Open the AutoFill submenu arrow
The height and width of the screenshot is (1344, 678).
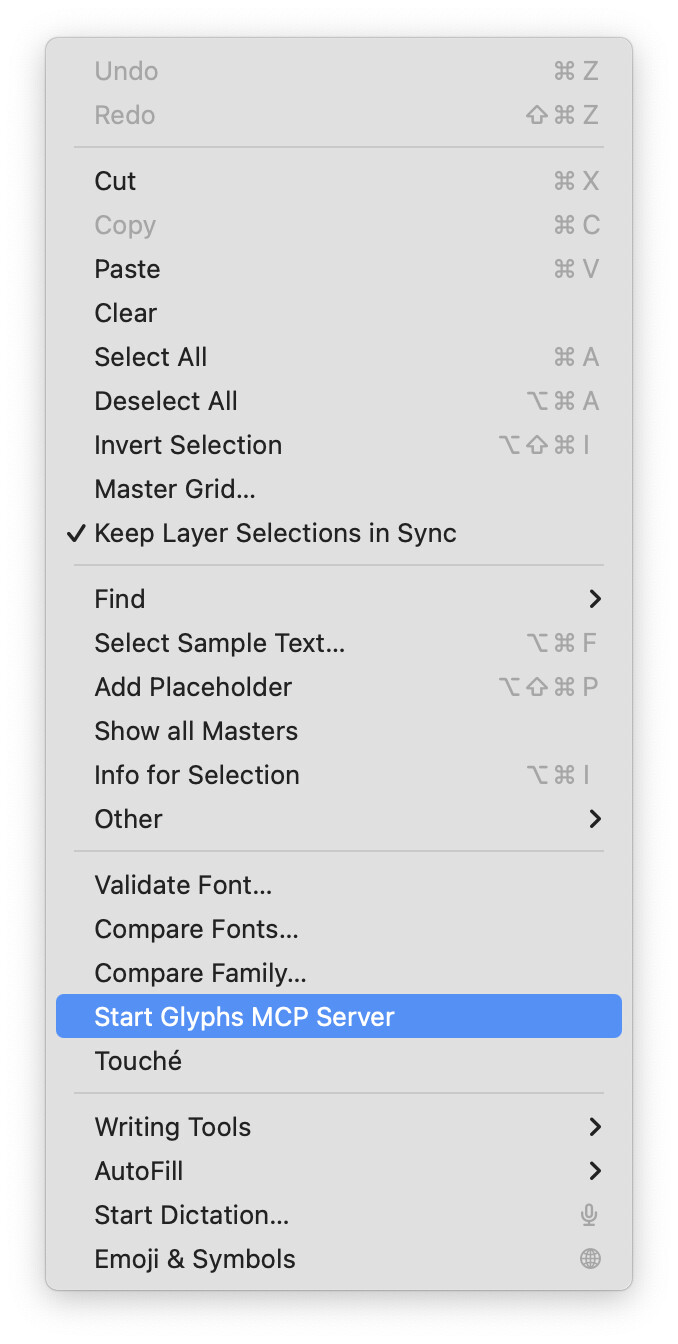tap(595, 1171)
